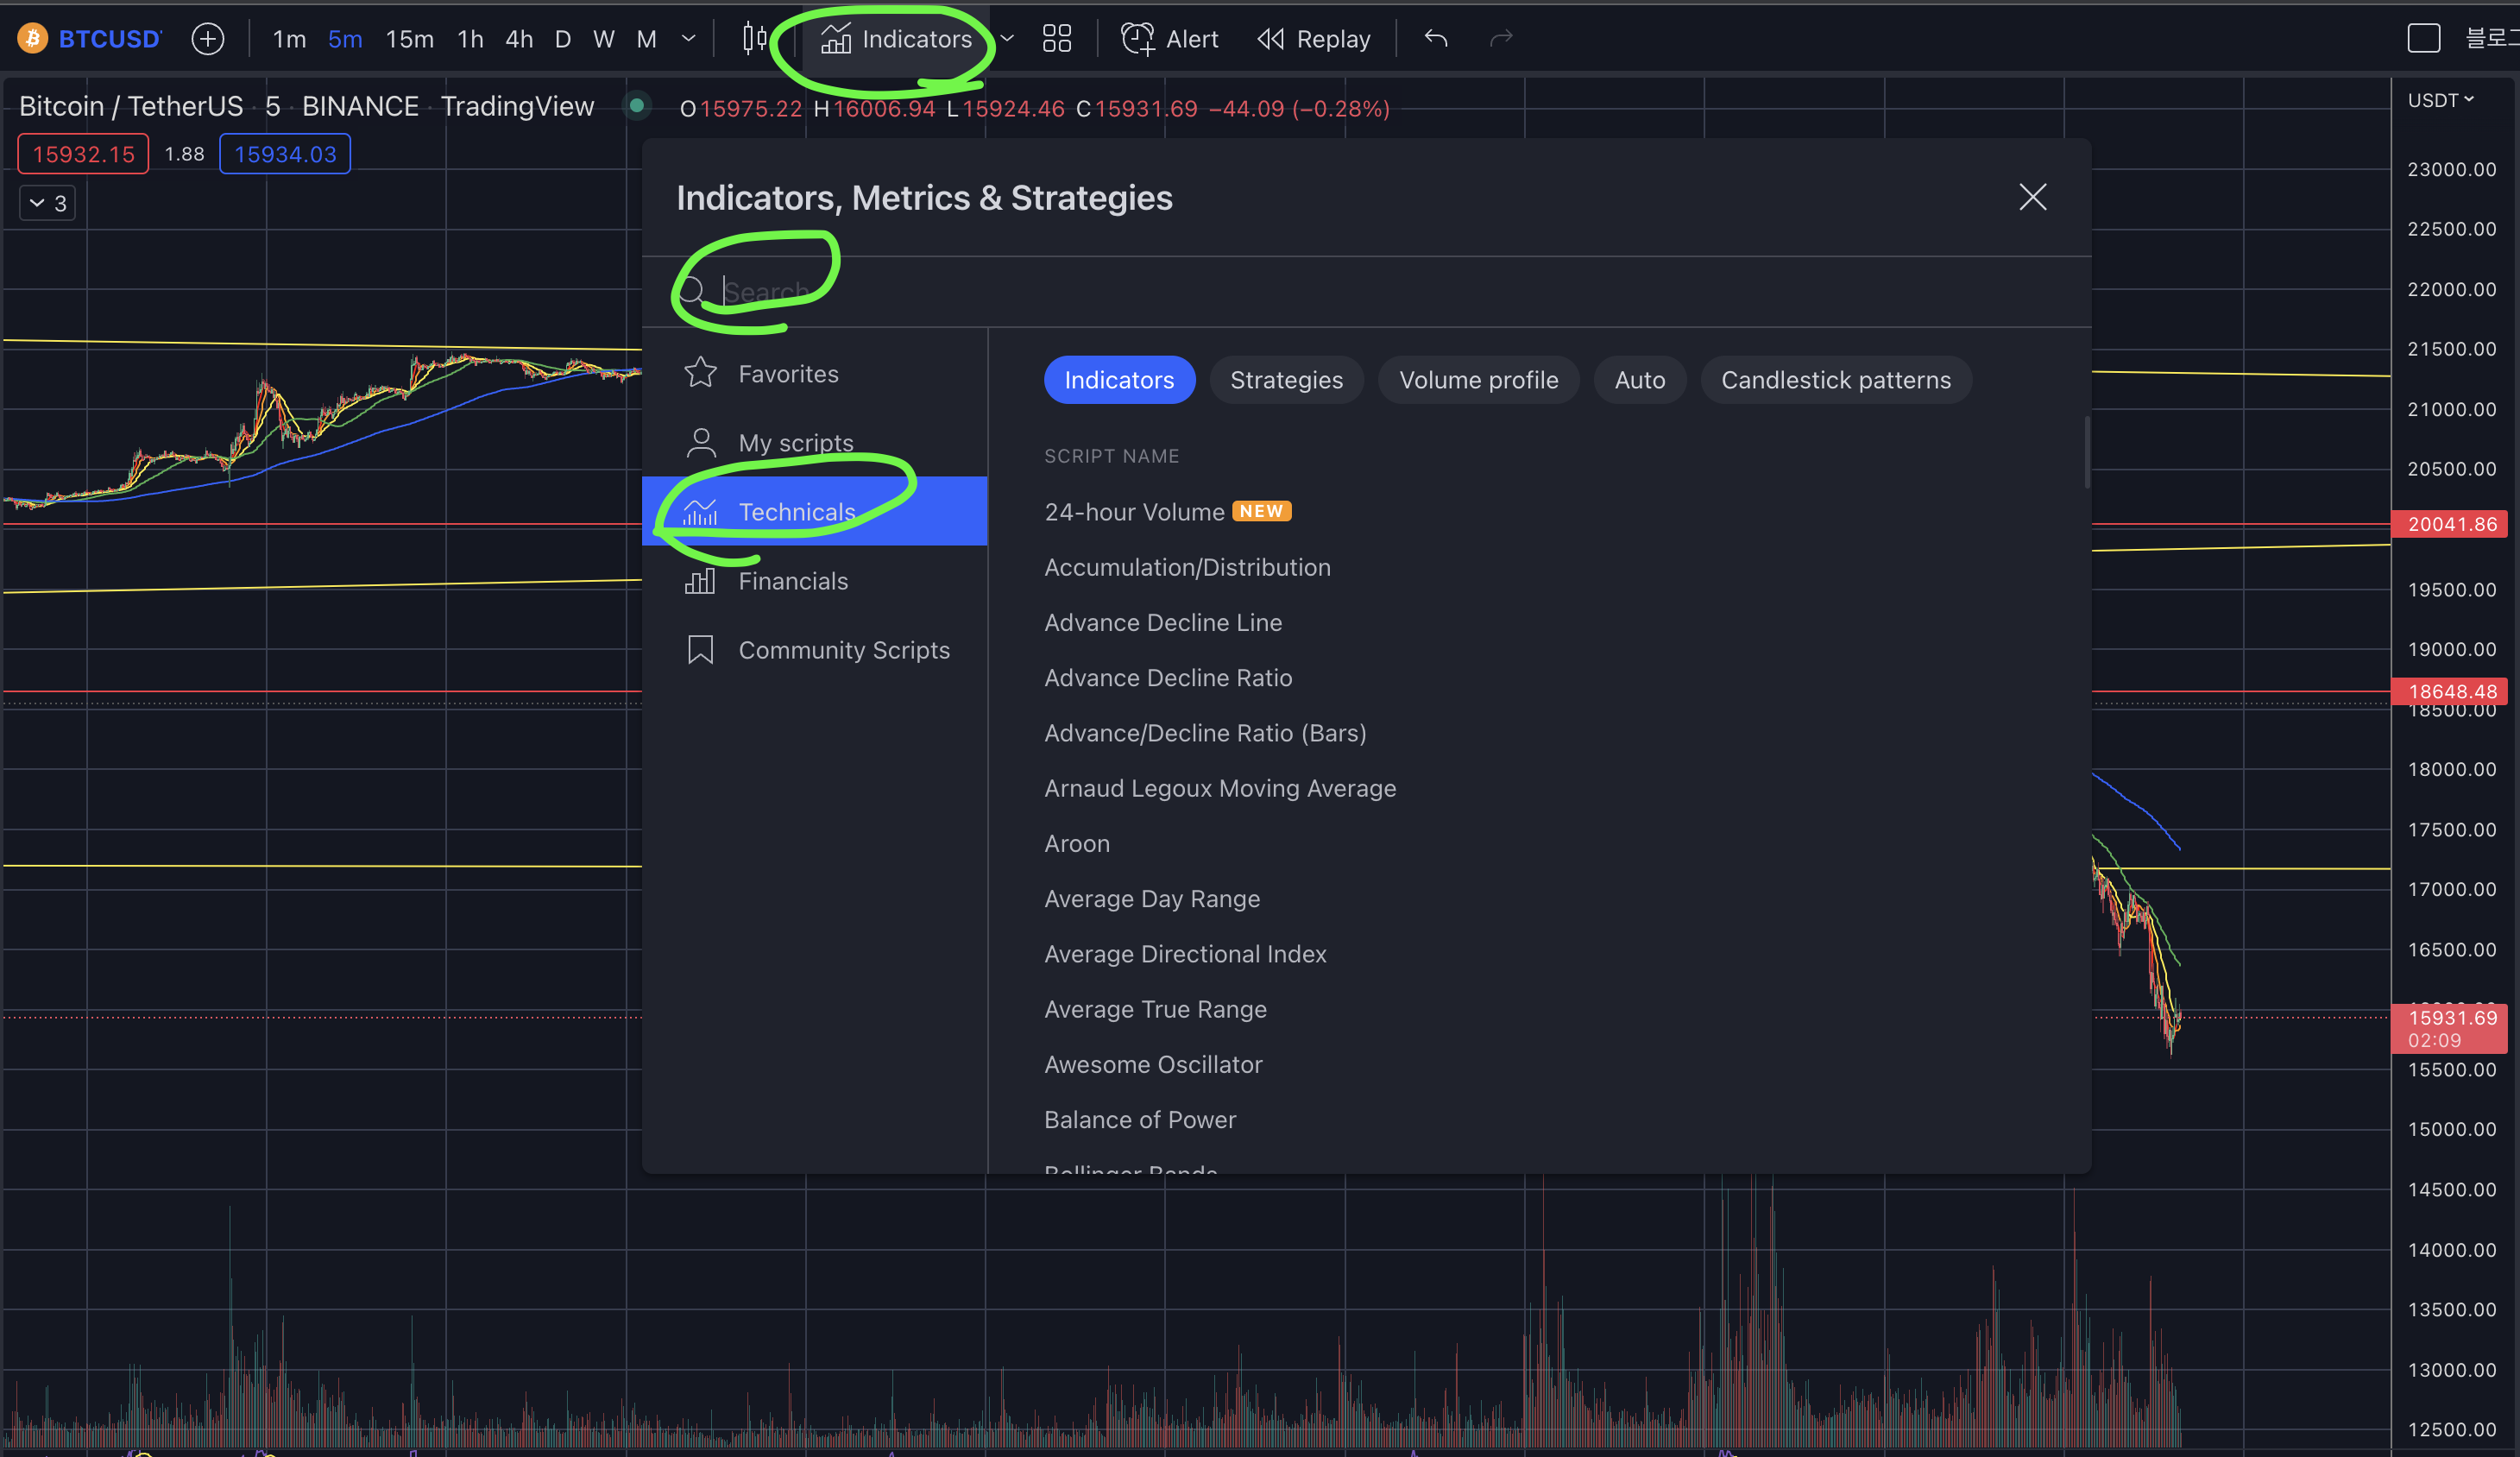Click the redo arrow icon

[1501, 39]
